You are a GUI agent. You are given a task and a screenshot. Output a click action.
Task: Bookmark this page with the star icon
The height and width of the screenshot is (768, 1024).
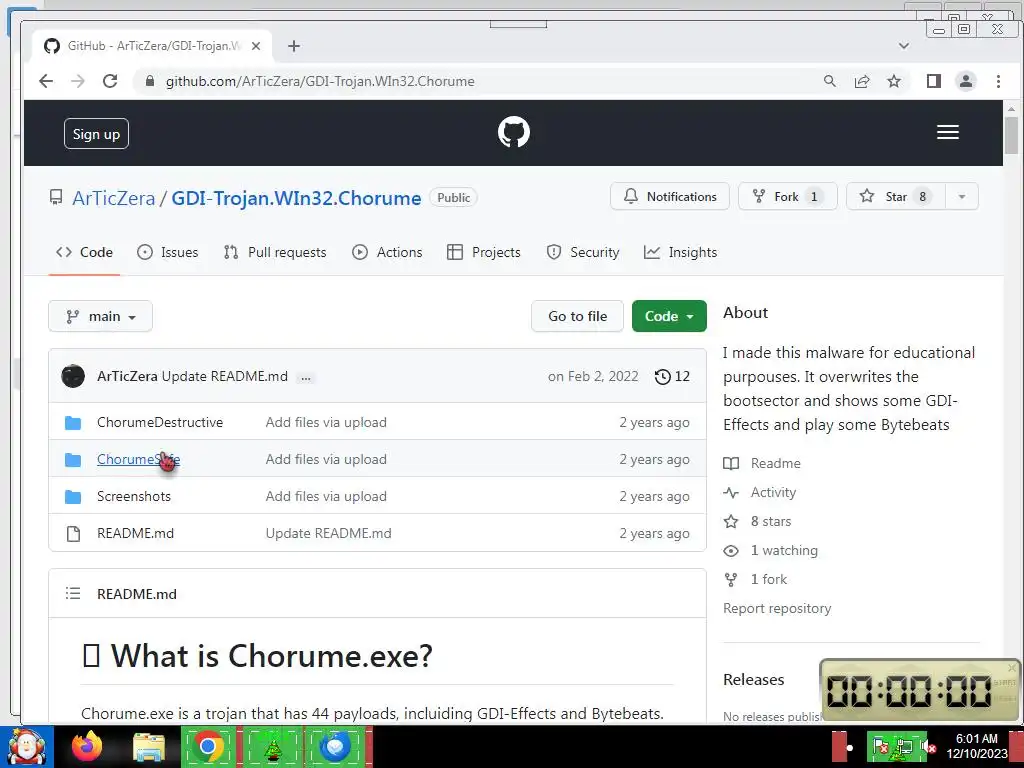894,81
